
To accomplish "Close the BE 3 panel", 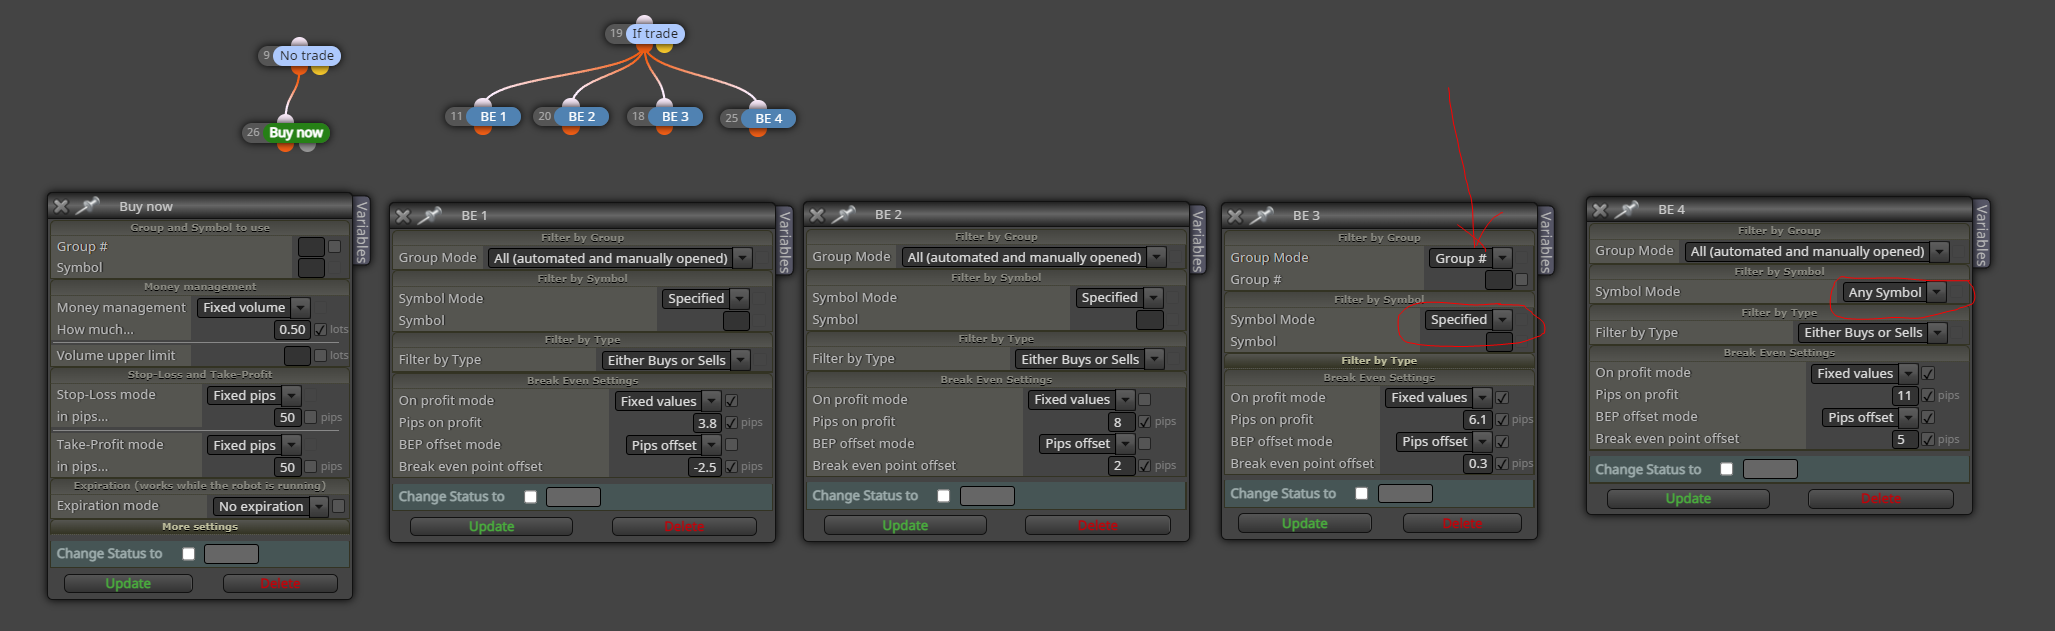I will pyautogui.click(x=1235, y=216).
